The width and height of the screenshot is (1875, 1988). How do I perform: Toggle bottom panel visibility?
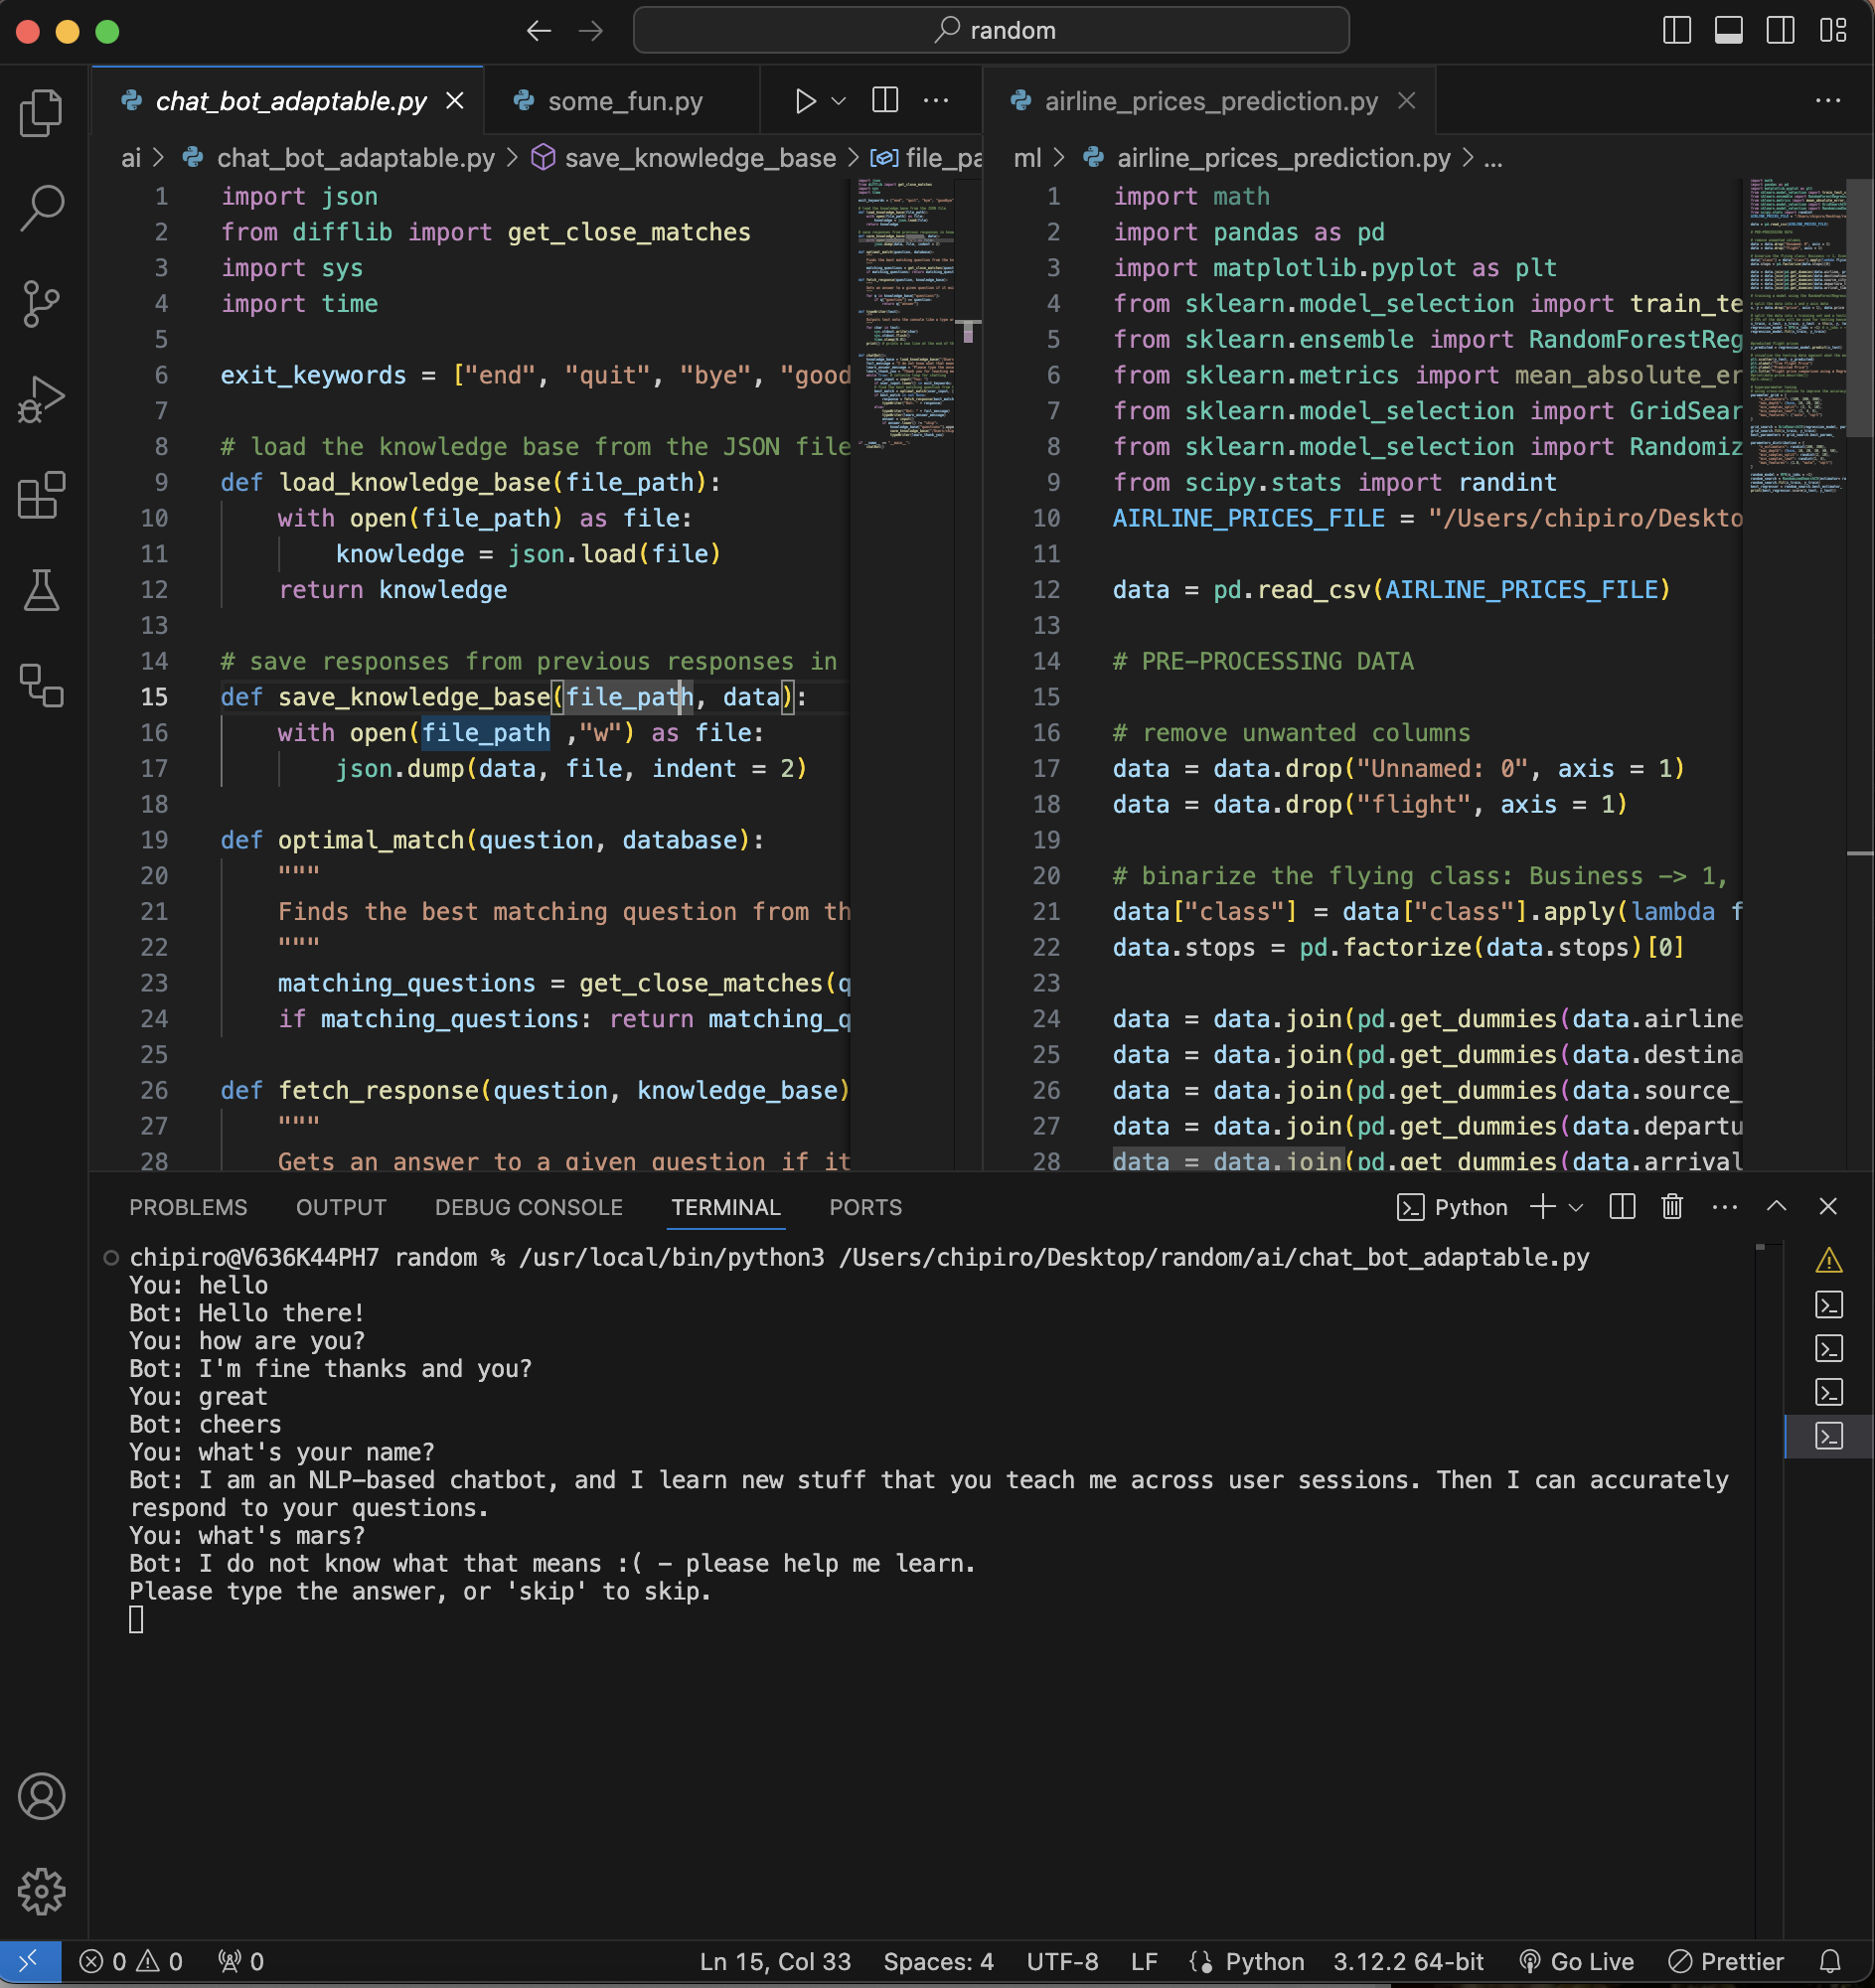tap(1729, 30)
